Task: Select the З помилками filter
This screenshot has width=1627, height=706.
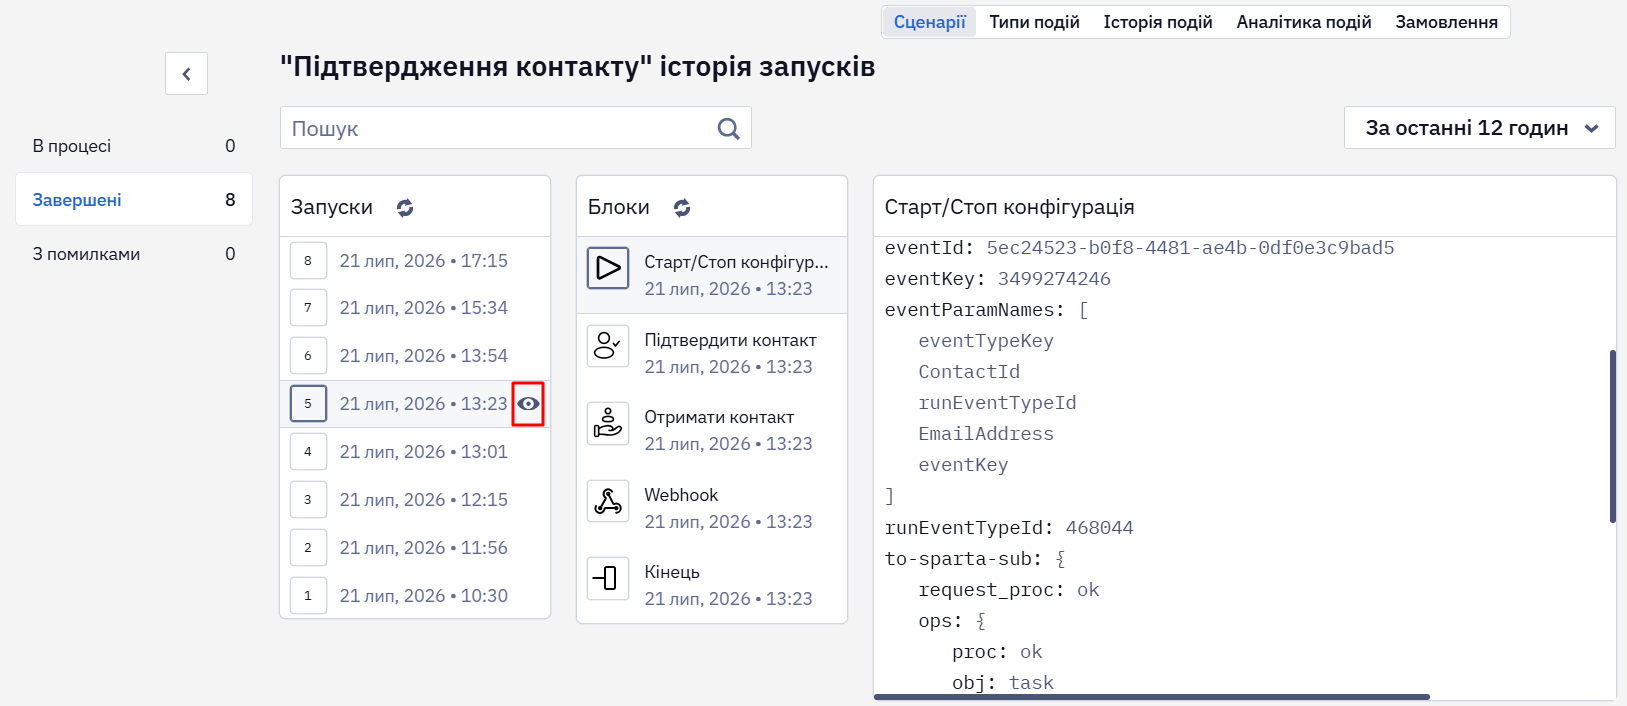Action: click(134, 254)
